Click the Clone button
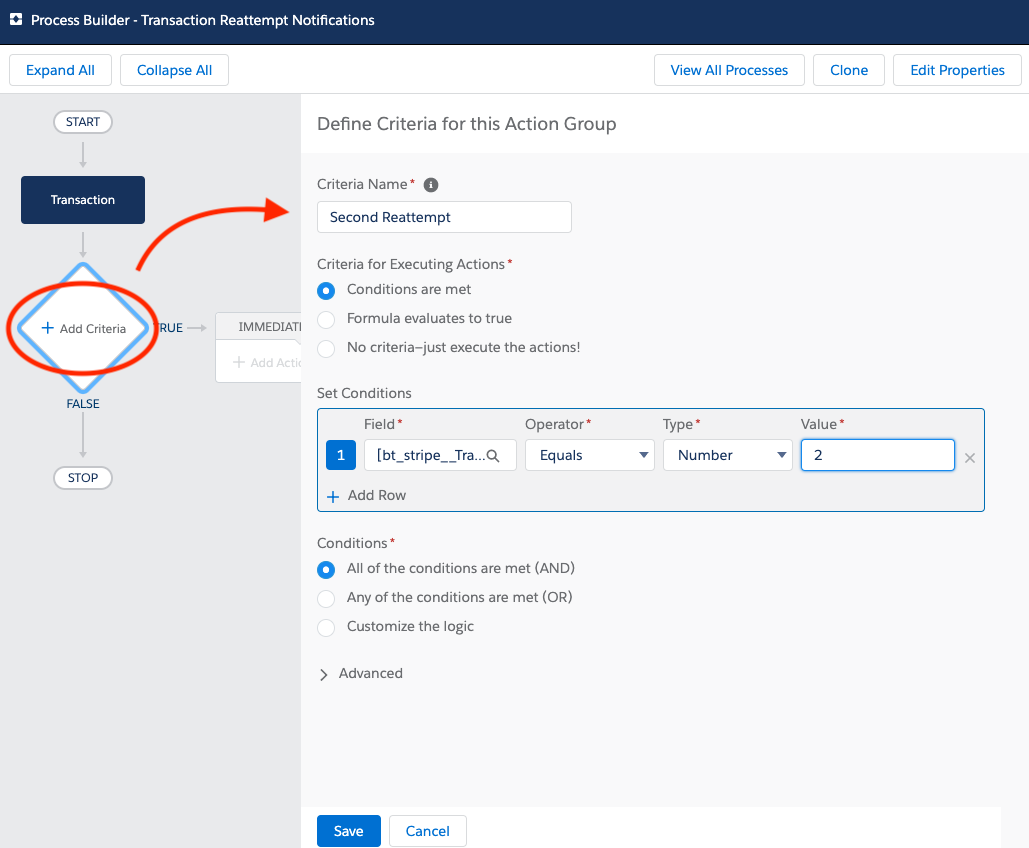1029x848 pixels. tap(849, 70)
